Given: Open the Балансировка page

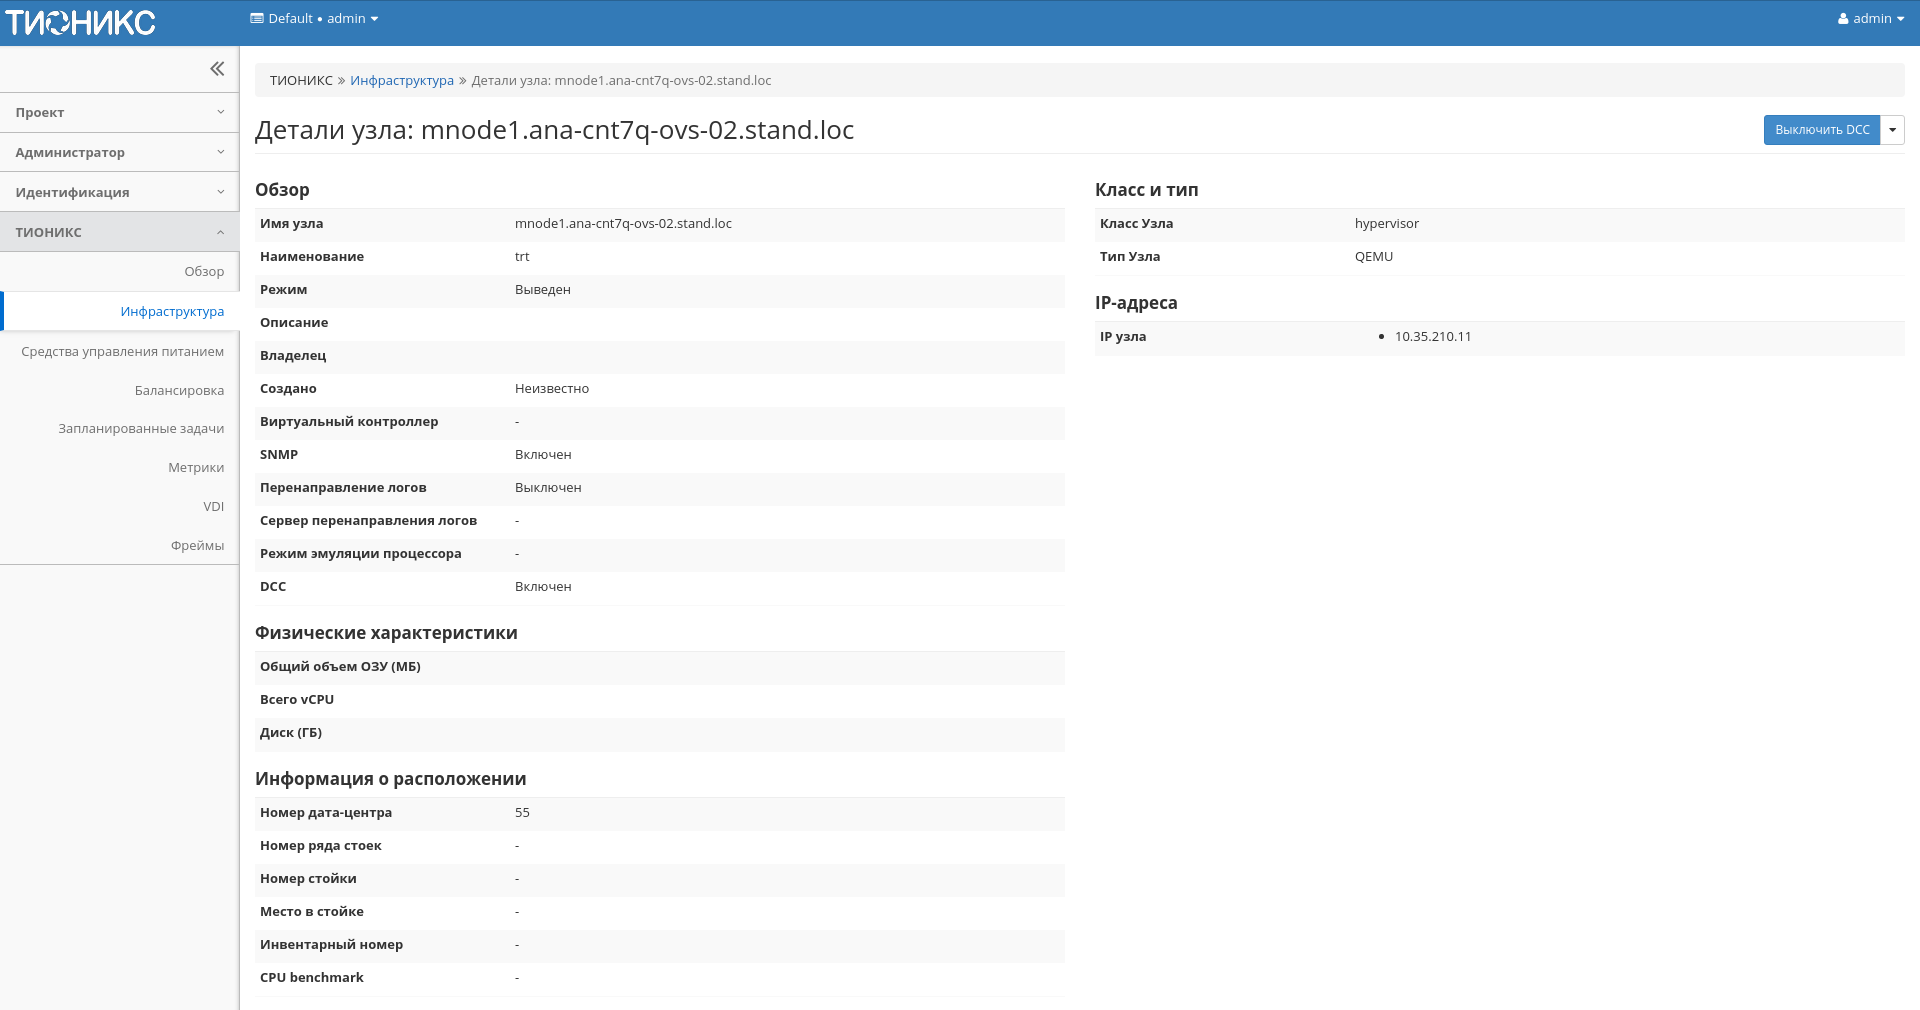Looking at the screenshot, I should [179, 391].
